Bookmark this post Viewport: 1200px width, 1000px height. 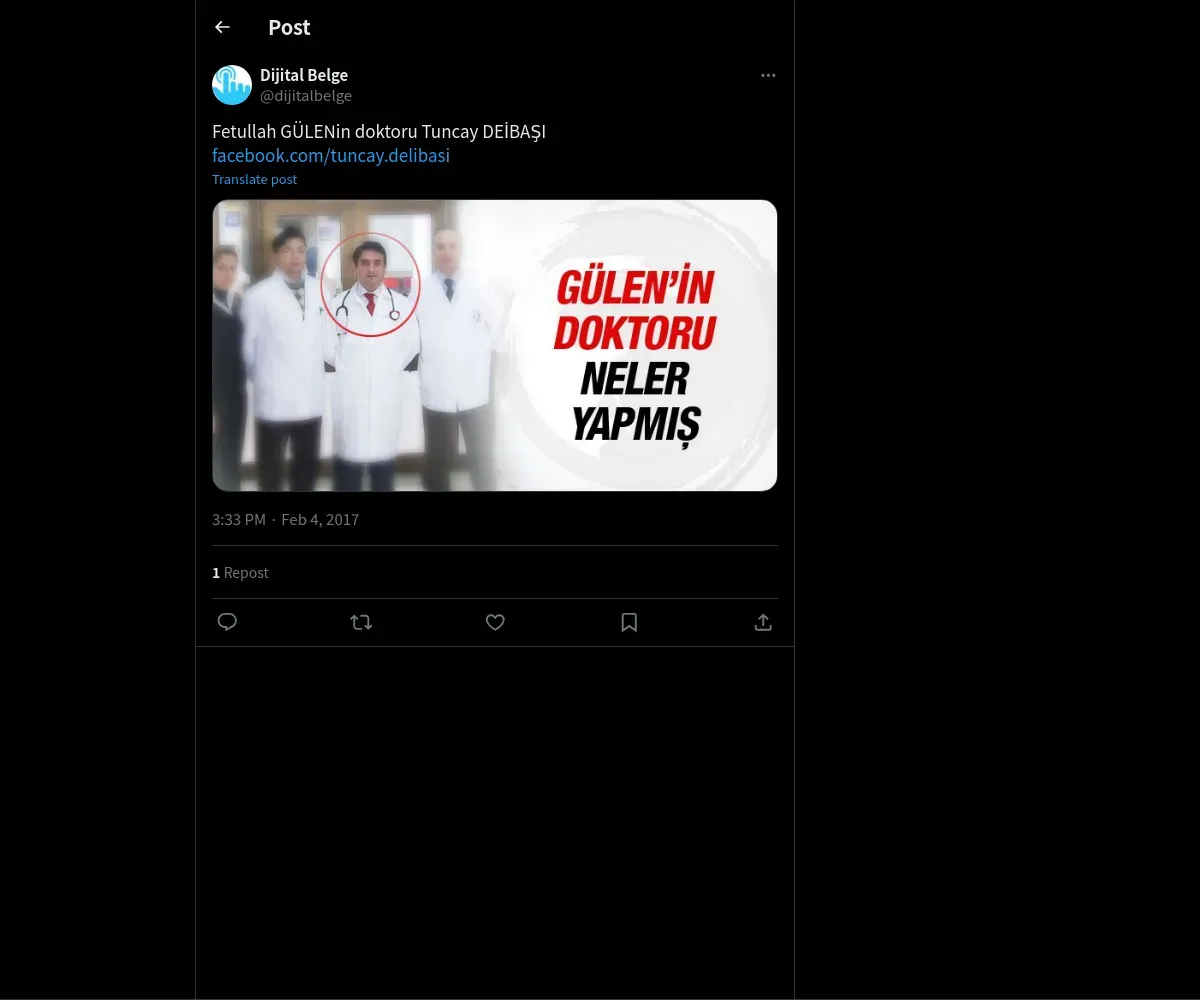629,622
